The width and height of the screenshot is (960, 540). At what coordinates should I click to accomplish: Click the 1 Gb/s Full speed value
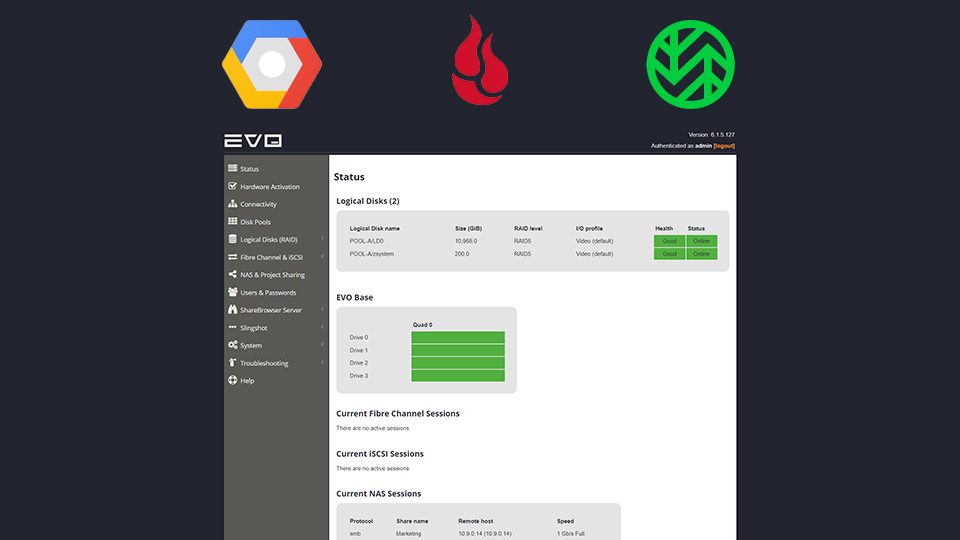pyautogui.click(x=571, y=534)
